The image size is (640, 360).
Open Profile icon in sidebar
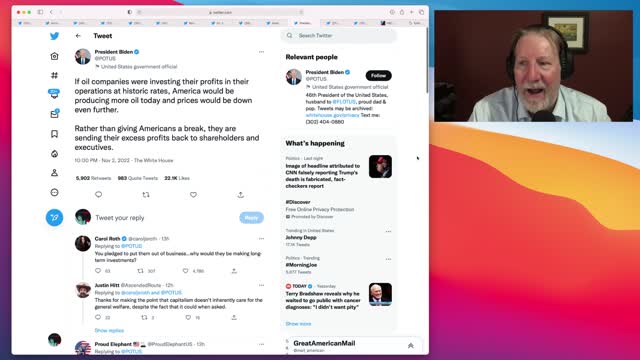click(x=54, y=173)
